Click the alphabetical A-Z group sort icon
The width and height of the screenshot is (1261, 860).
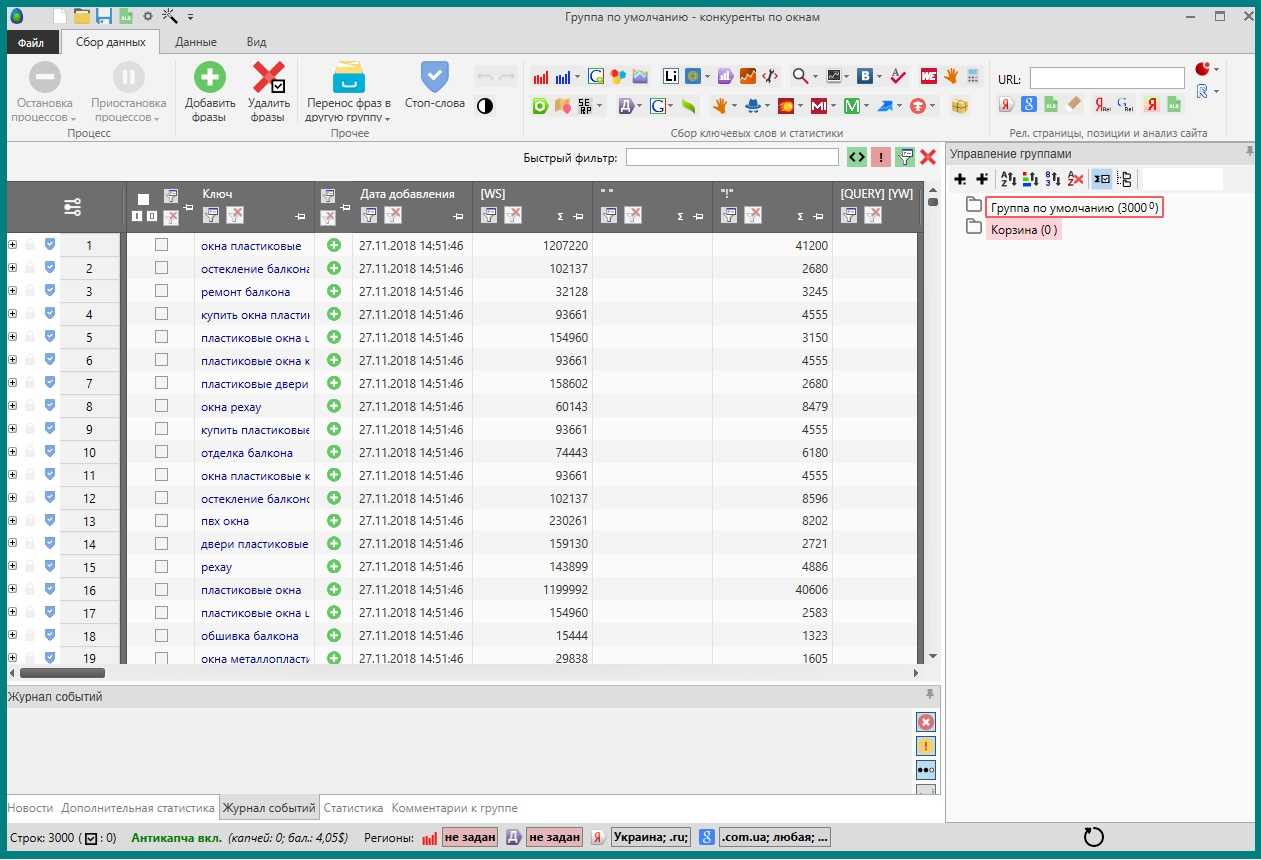pos(1008,179)
